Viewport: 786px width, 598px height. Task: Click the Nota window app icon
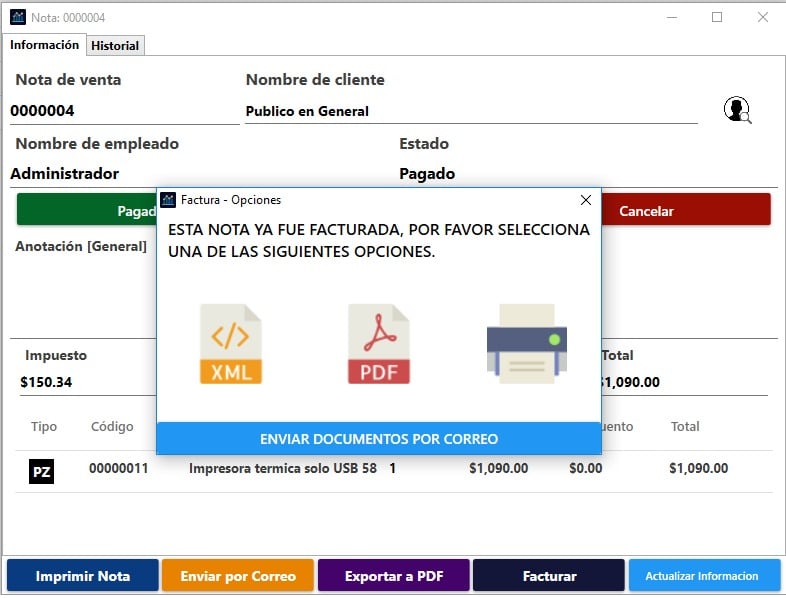point(17,17)
